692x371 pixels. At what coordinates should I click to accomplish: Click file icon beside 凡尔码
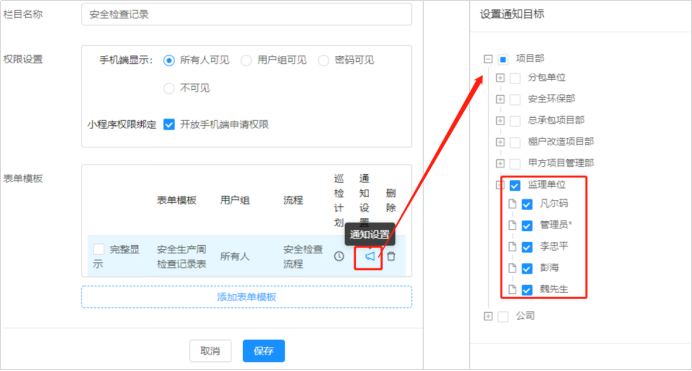click(512, 204)
